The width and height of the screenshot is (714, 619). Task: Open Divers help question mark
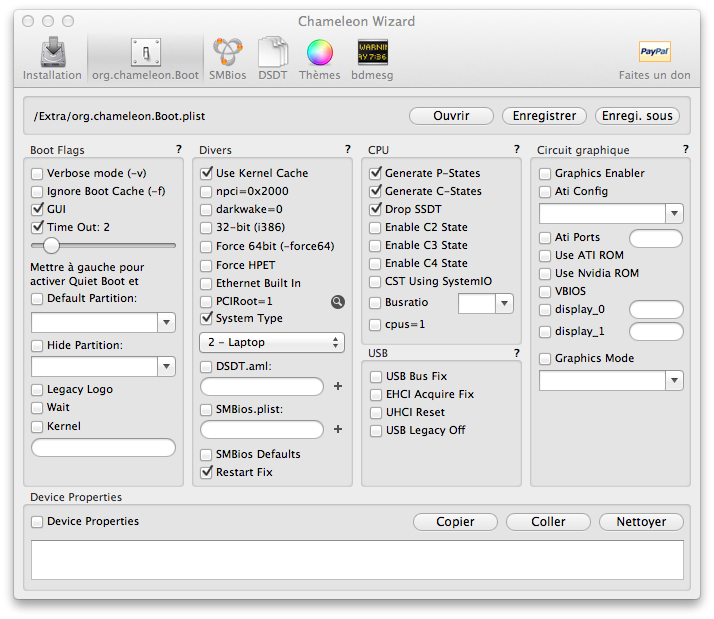coord(347,149)
